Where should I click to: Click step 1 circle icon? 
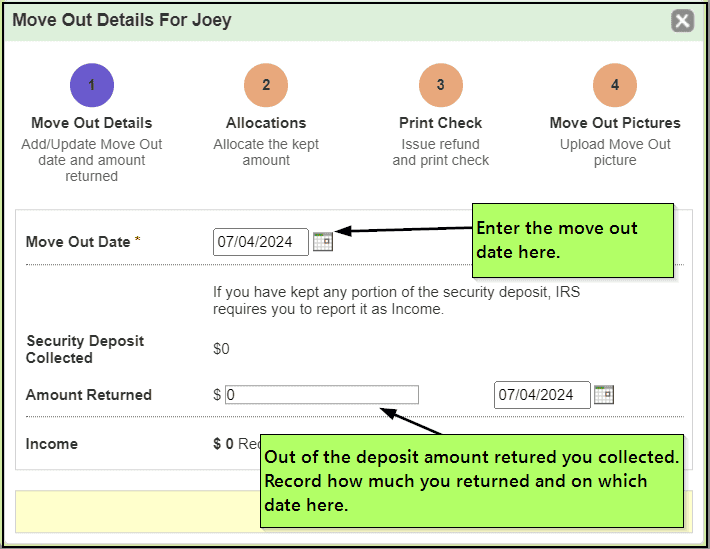[91, 85]
